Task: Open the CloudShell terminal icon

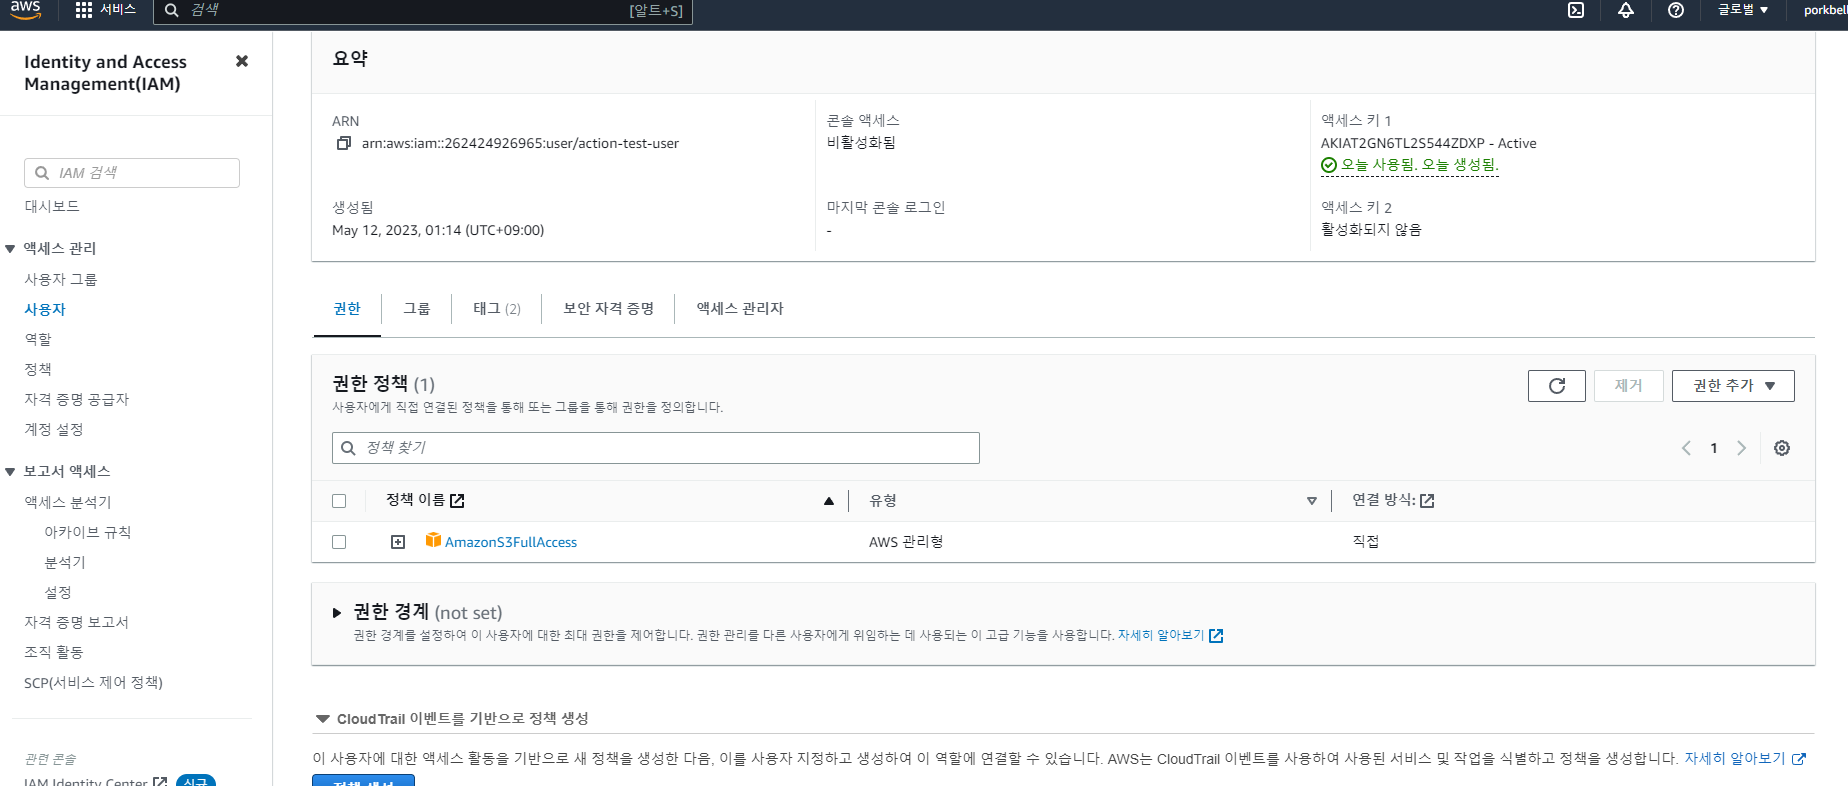Action: pyautogui.click(x=1576, y=10)
